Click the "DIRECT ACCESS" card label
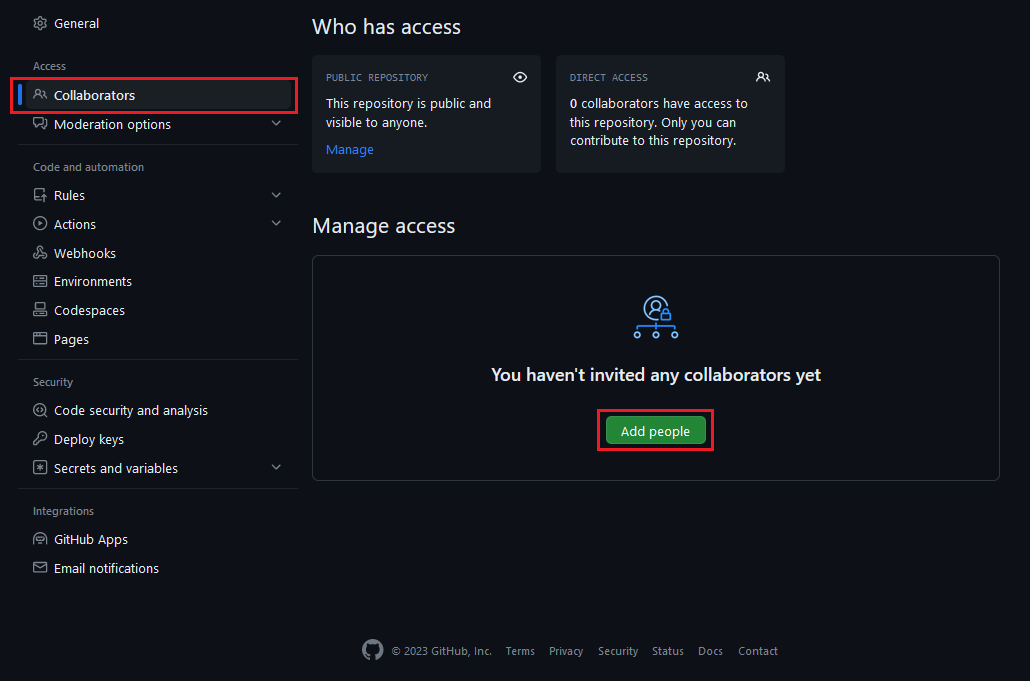 [x=608, y=77]
